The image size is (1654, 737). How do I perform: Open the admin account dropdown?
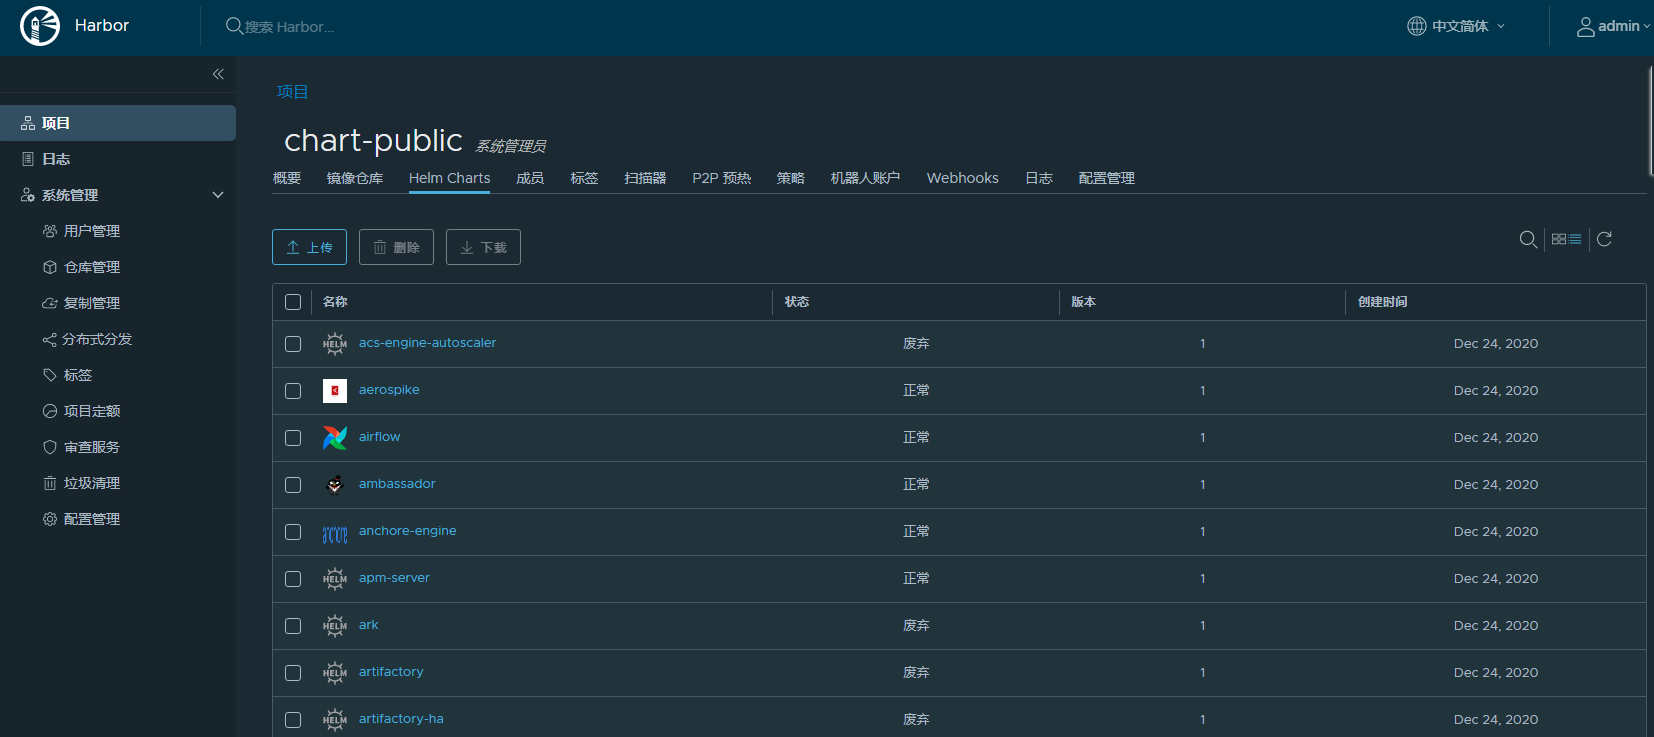coord(1613,26)
